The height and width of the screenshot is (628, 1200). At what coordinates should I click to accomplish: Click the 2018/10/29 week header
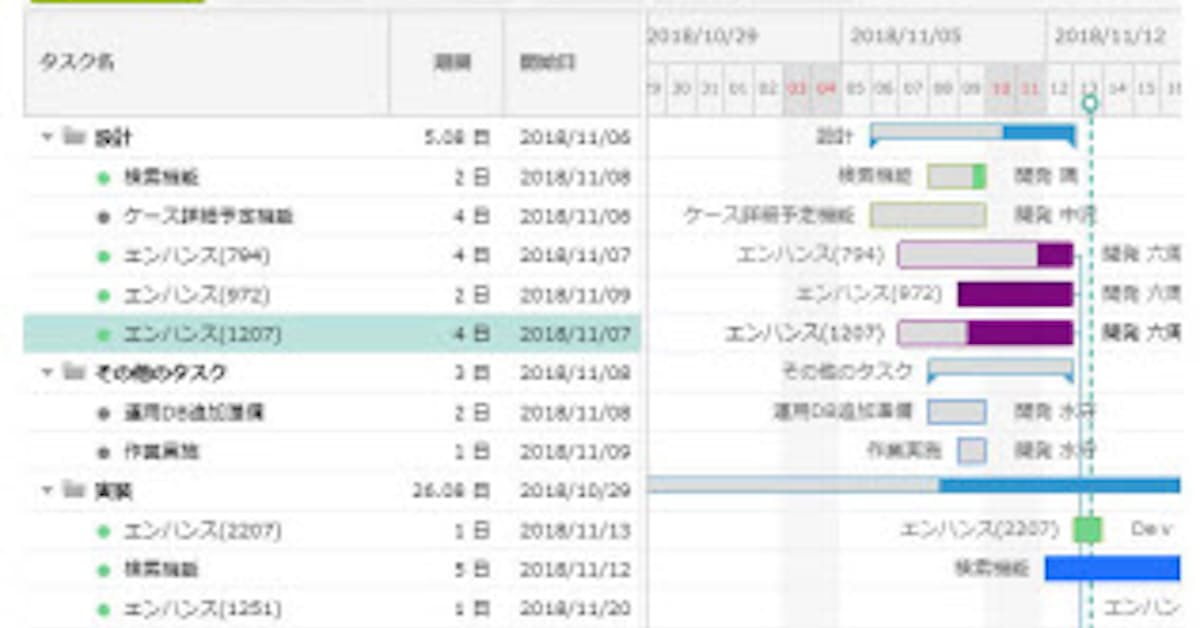click(703, 37)
